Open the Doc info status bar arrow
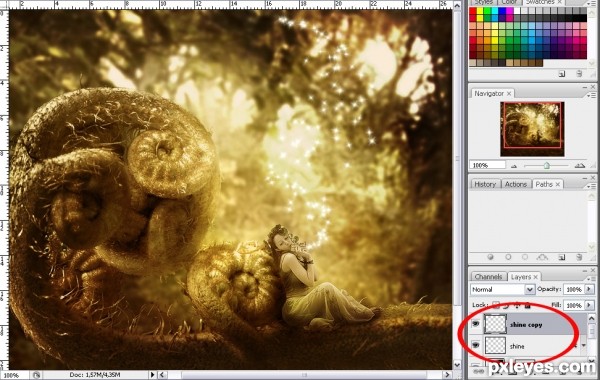Screen dimensions: 600x380 (x=152, y=375)
